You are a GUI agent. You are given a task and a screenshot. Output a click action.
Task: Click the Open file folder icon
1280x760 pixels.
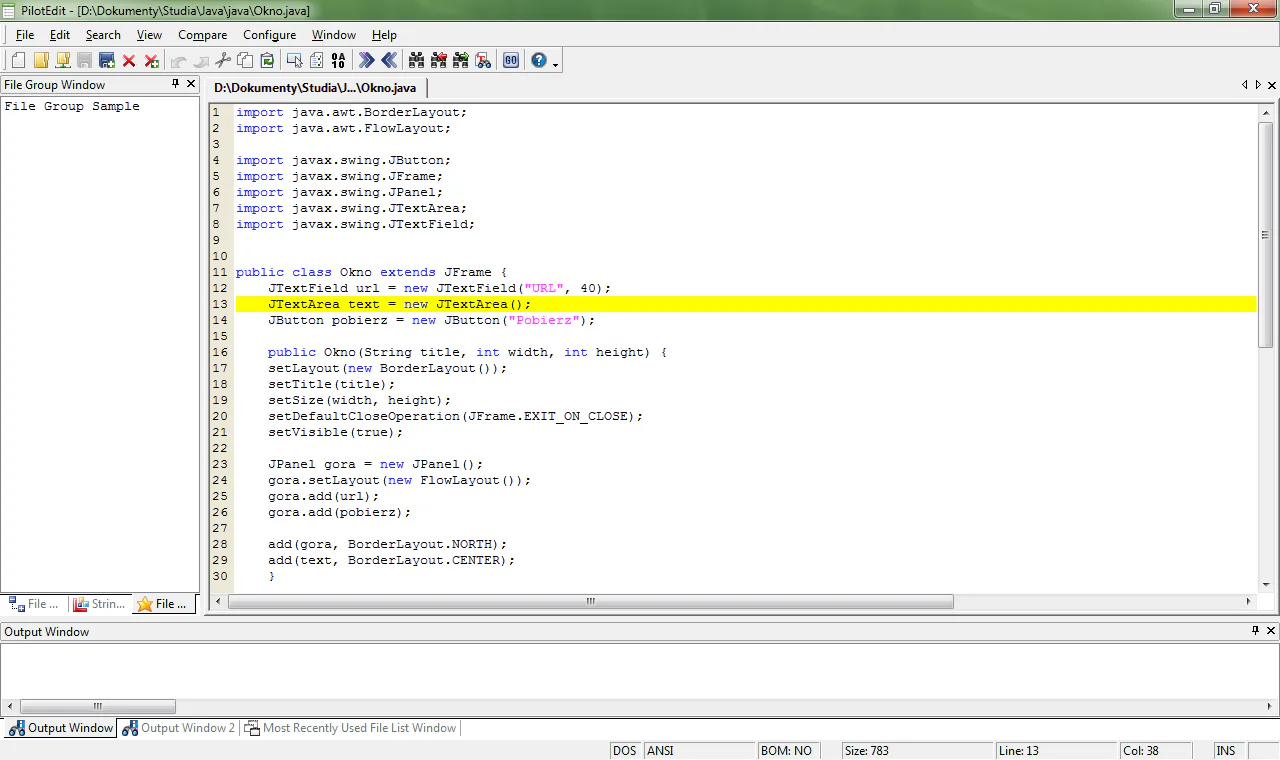41,61
